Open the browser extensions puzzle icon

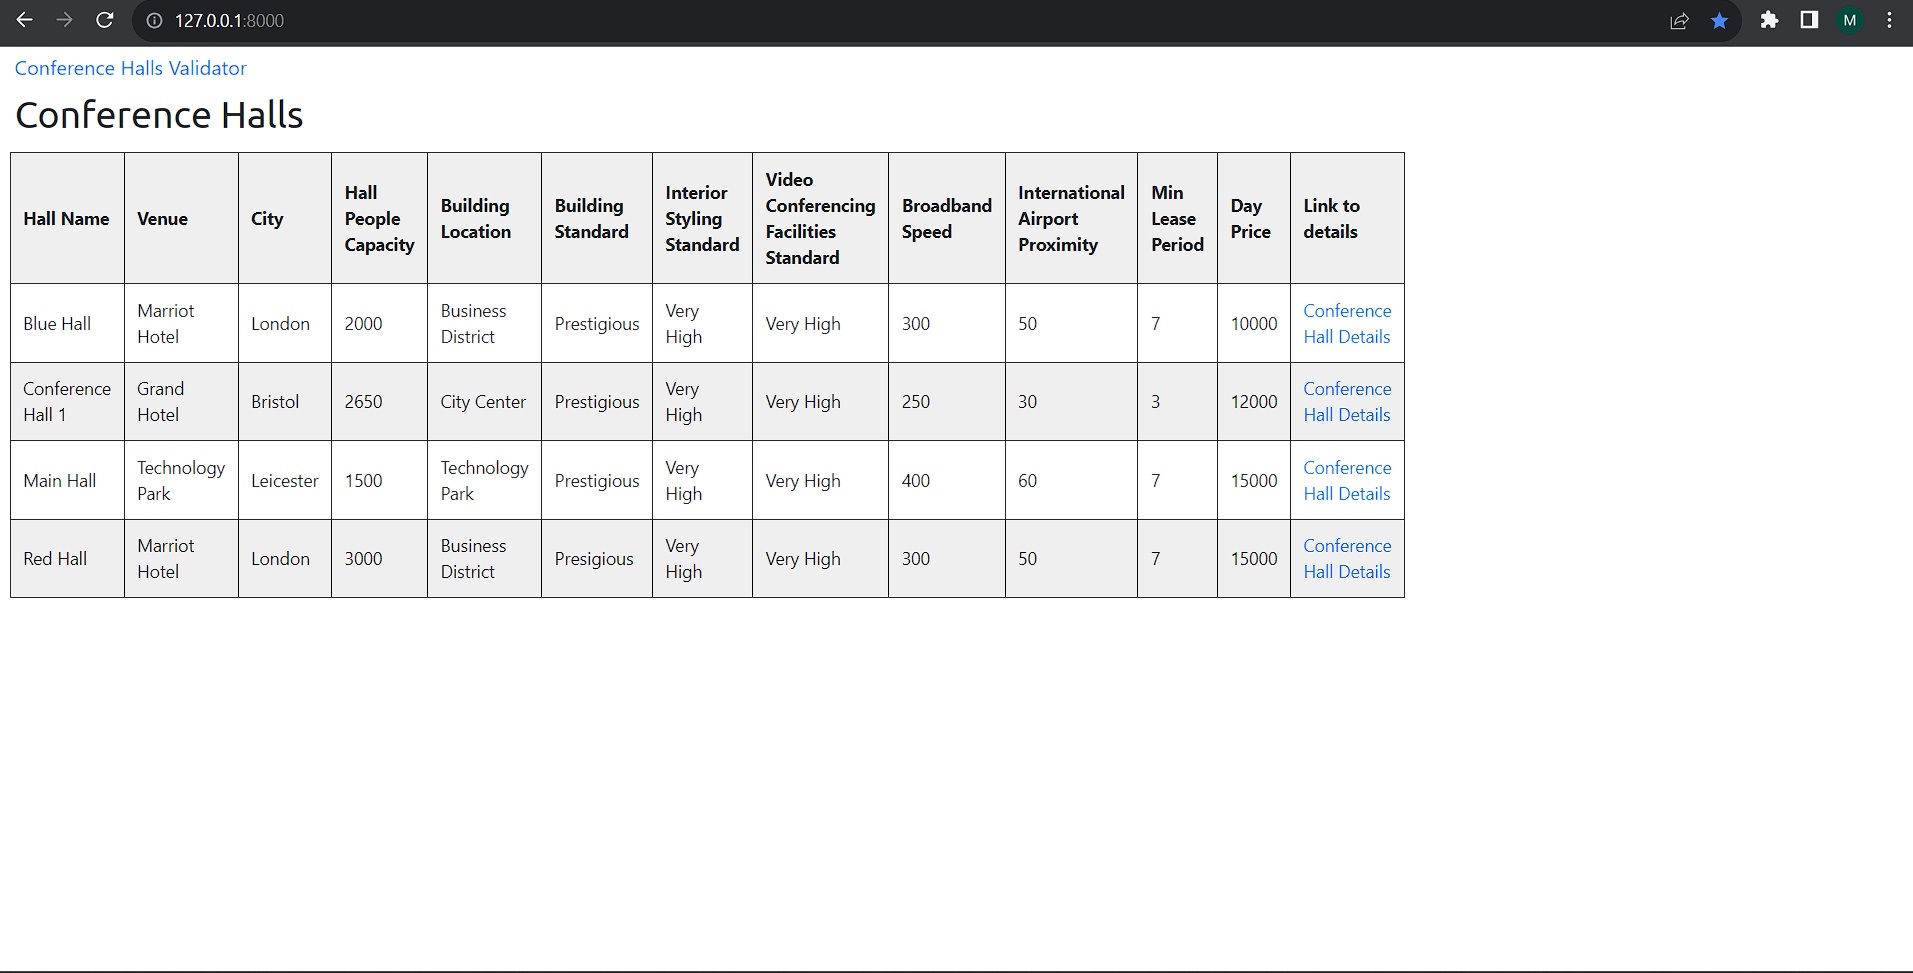click(1769, 20)
